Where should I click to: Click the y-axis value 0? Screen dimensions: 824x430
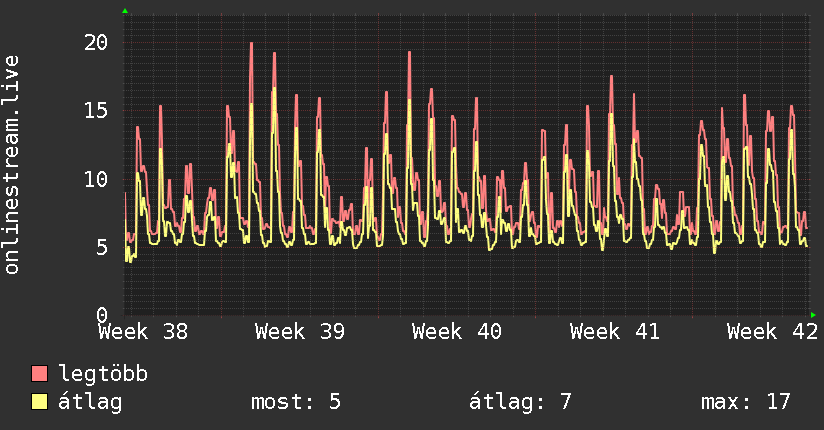(x=102, y=315)
